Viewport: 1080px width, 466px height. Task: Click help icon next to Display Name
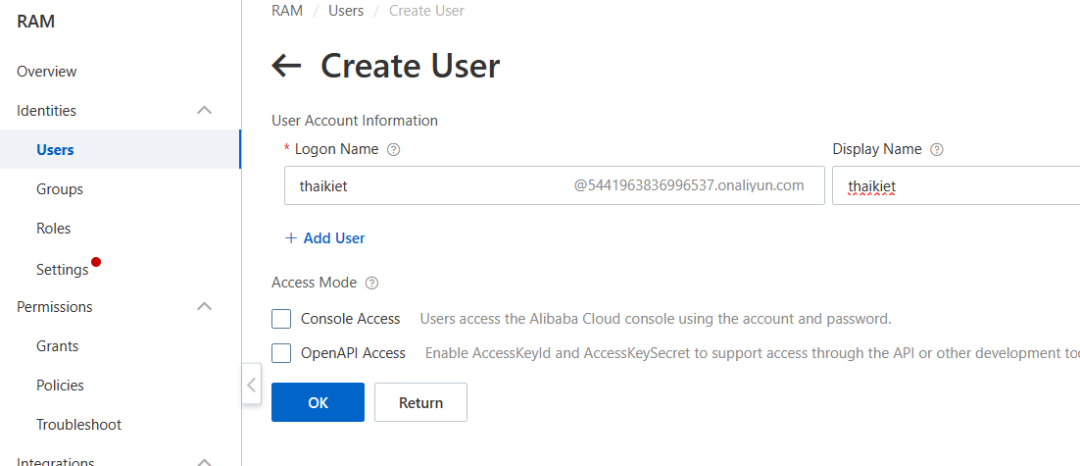click(x=936, y=150)
